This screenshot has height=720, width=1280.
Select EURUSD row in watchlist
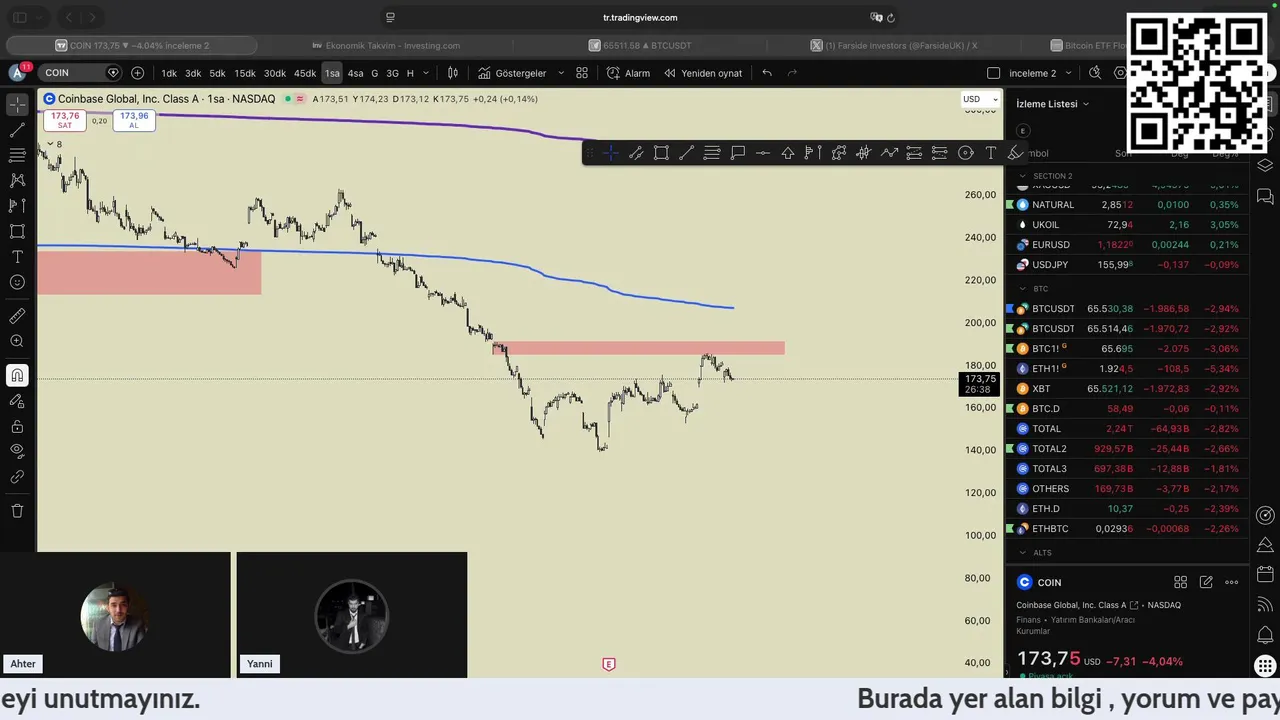click(1127, 245)
